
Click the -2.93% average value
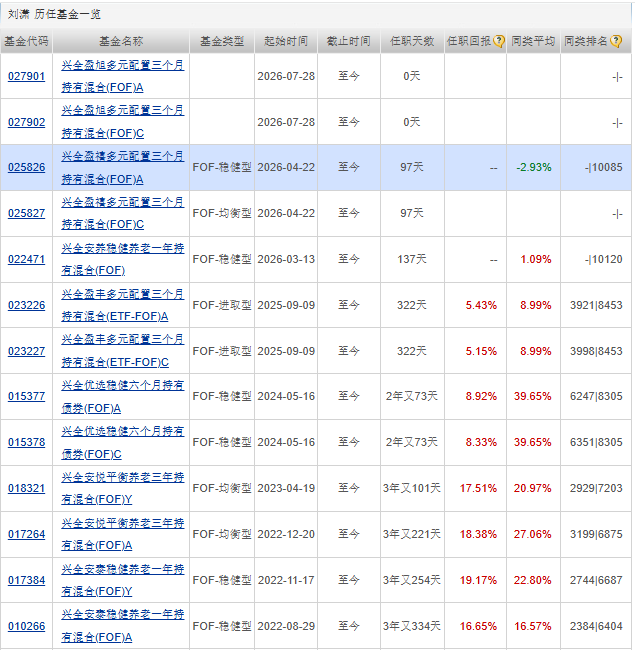click(x=534, y=167)
